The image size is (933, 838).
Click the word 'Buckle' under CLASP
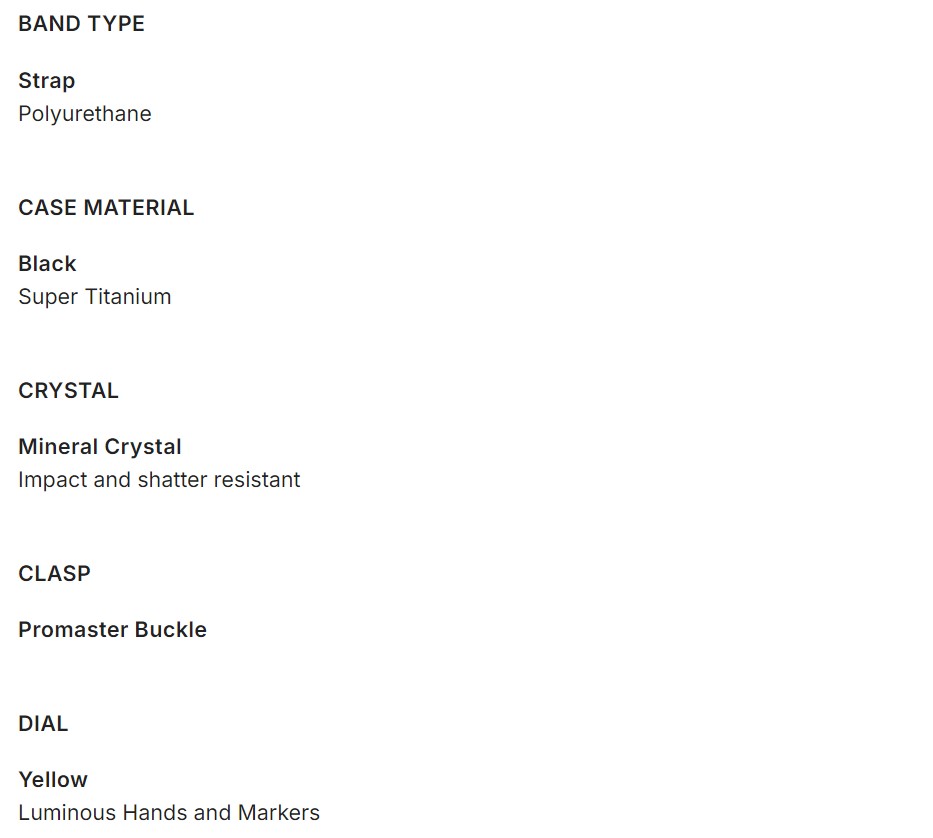[x=171, y=630]
